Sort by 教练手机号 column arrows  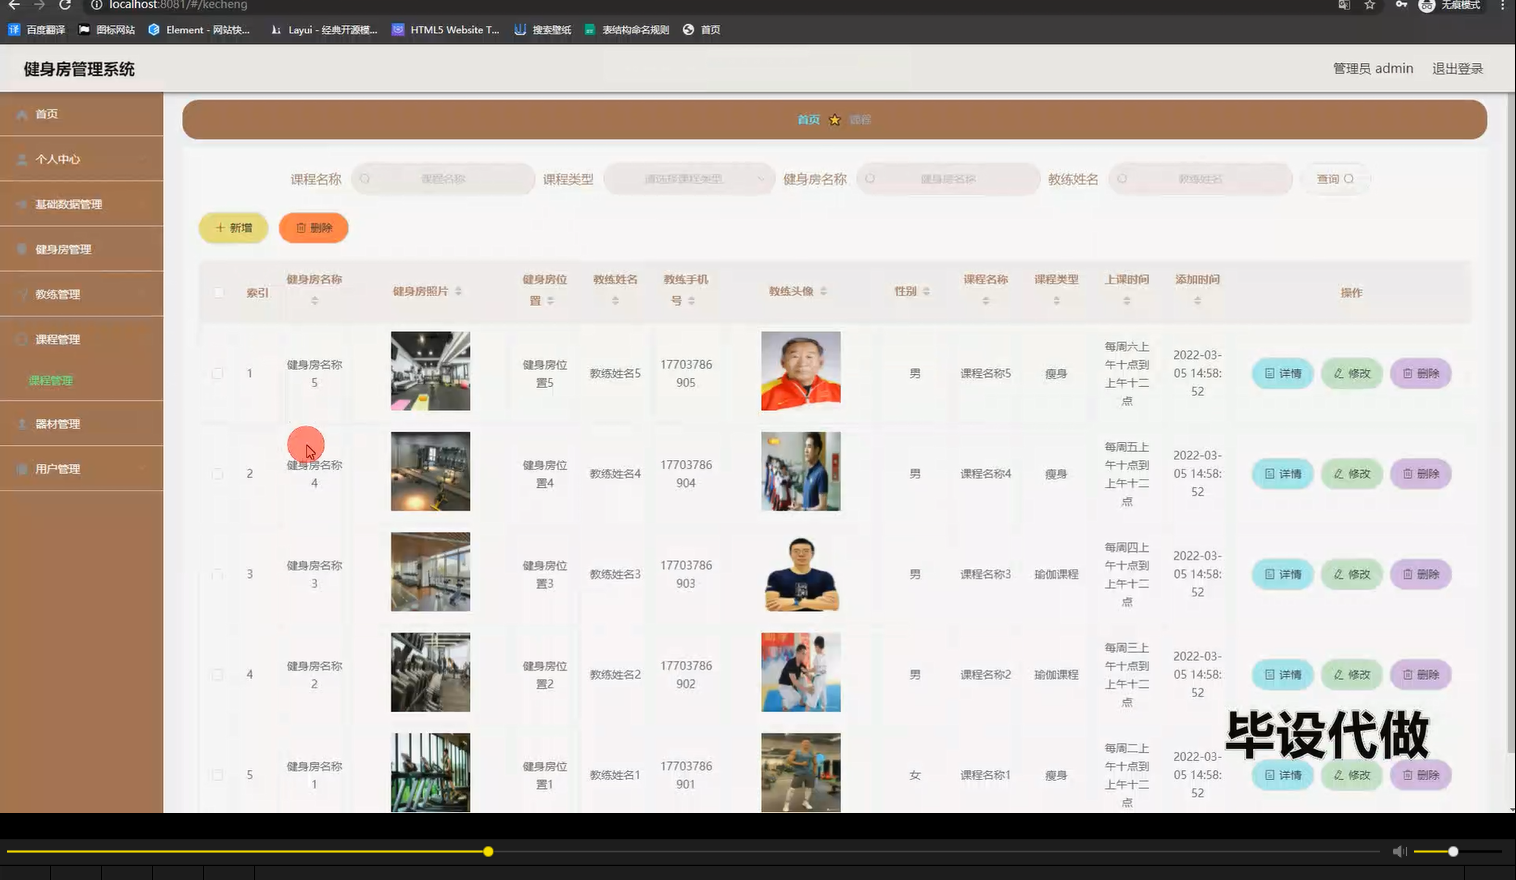(692, 301)
